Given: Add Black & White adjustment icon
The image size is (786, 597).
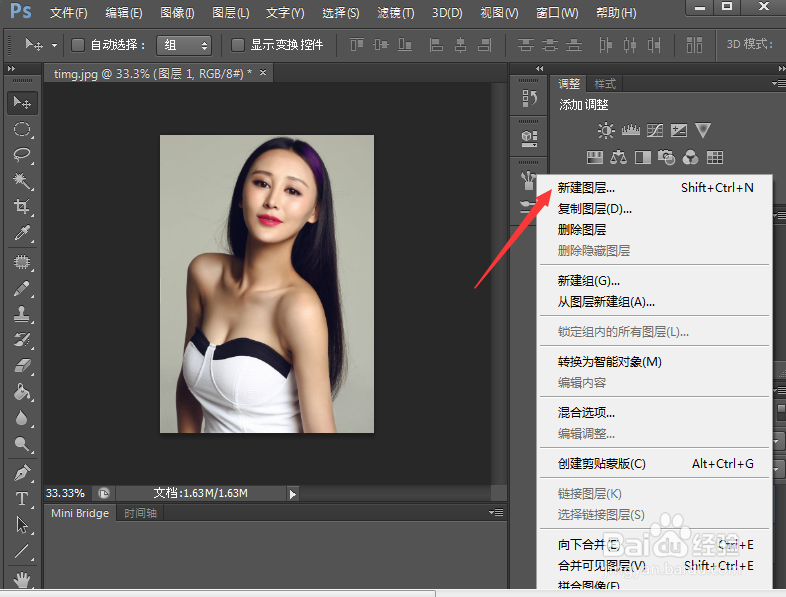Looking at the screenshot, I should point(643,158).
